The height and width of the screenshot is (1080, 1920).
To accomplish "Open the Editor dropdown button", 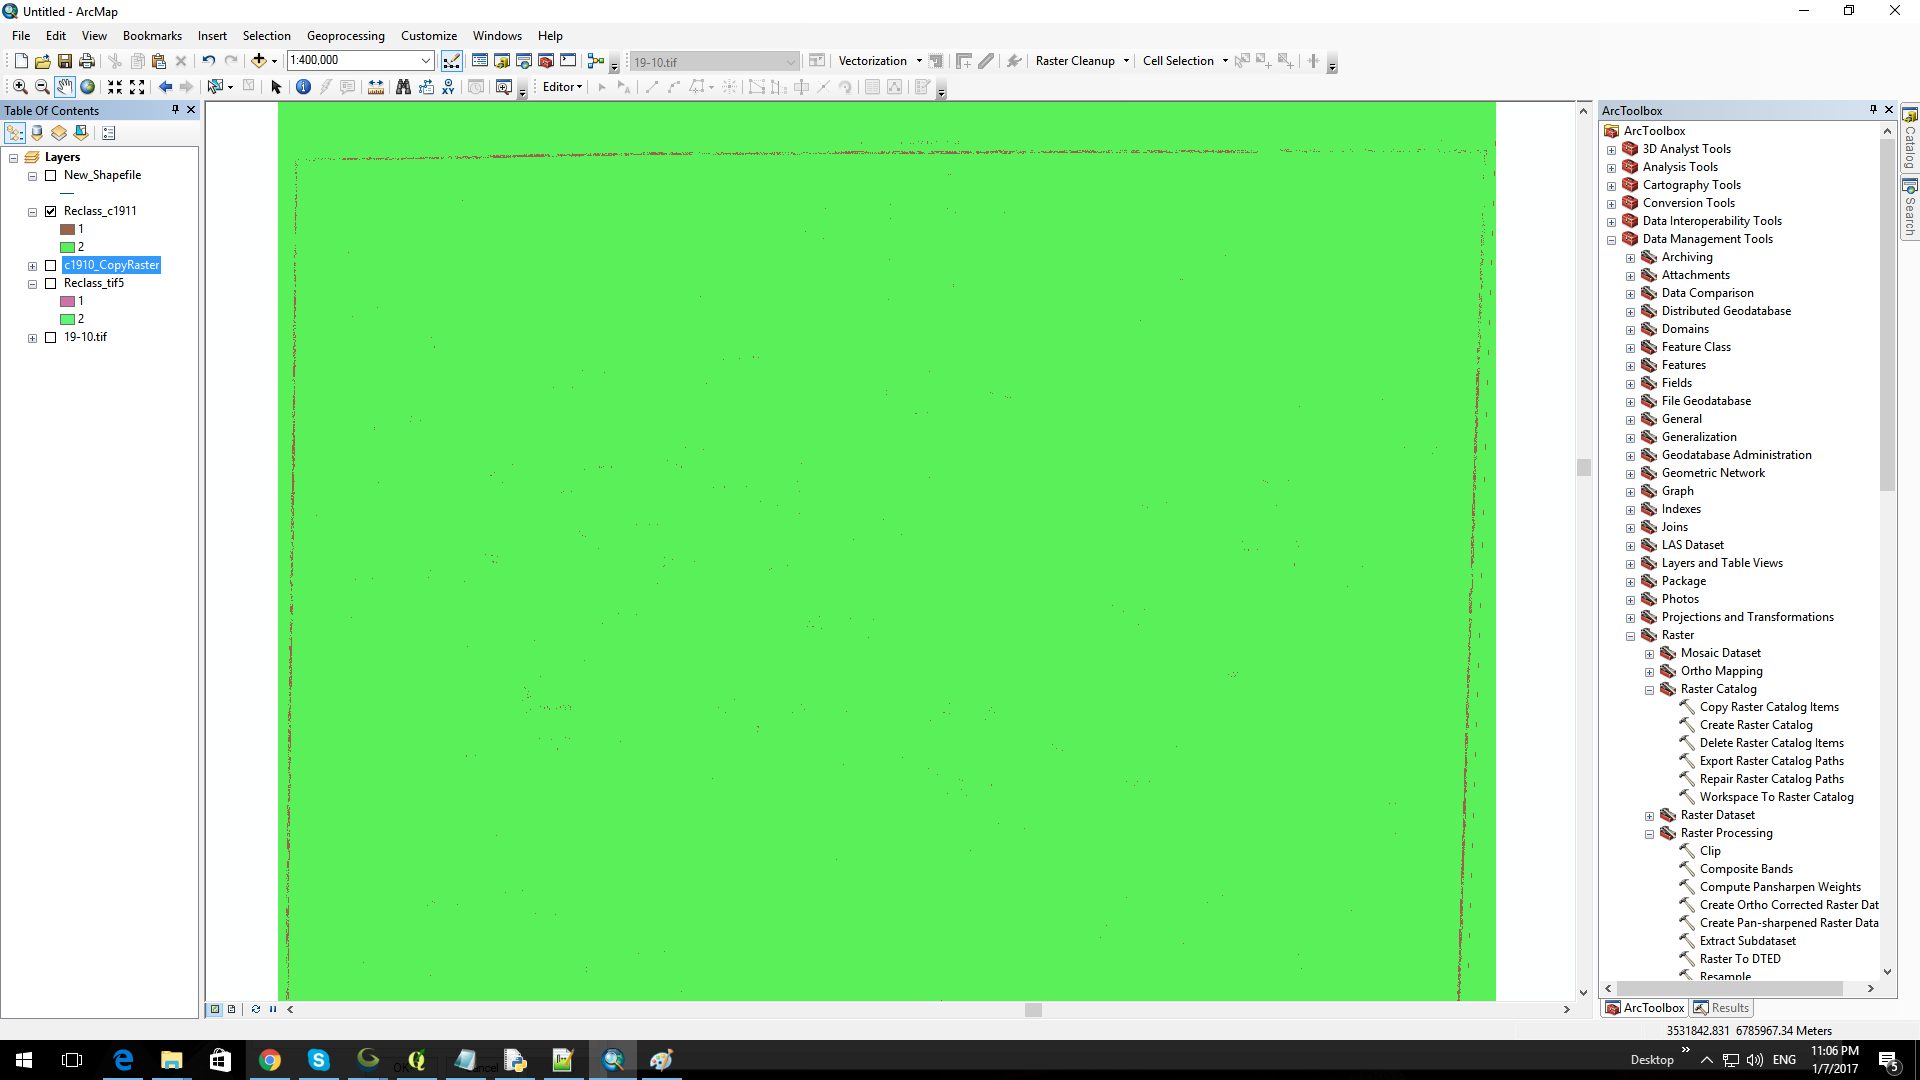I will (x=562, y=87).
